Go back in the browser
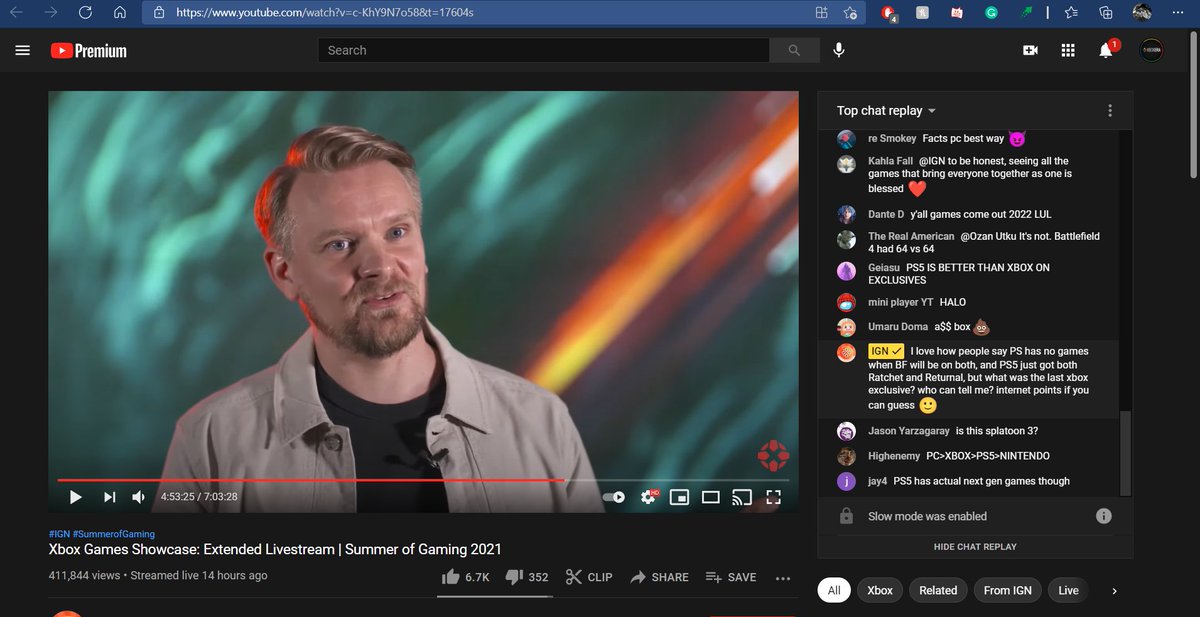The image size is (1200, 617). [x=17, y=13]
